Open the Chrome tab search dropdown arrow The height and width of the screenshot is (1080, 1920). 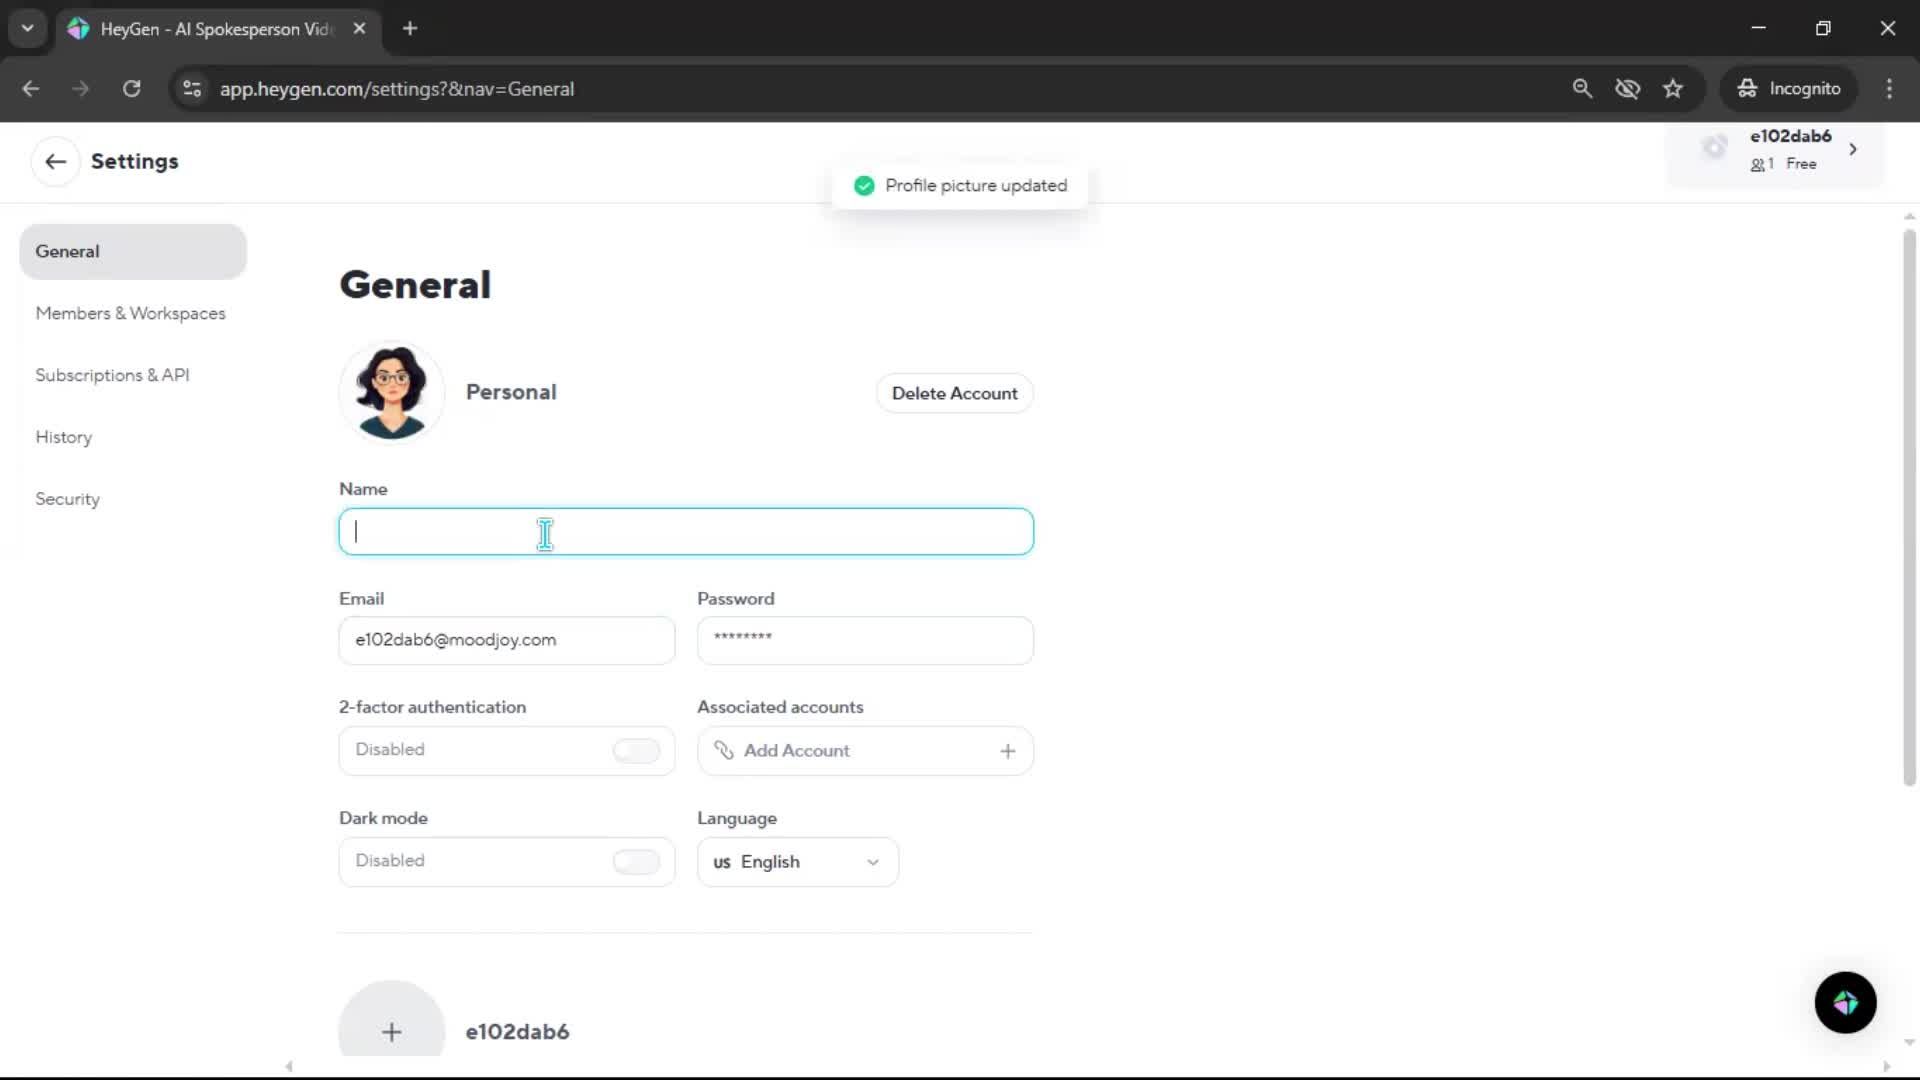coord(27,28)
